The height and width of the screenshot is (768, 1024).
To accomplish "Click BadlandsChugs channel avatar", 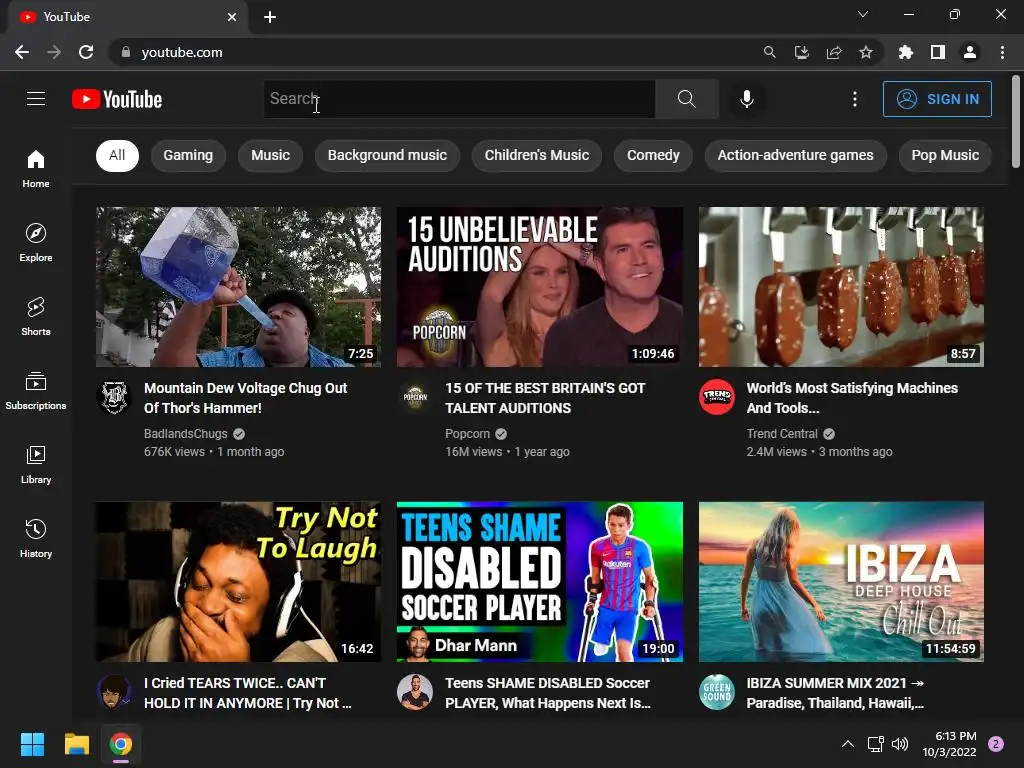I will (114, 396).
